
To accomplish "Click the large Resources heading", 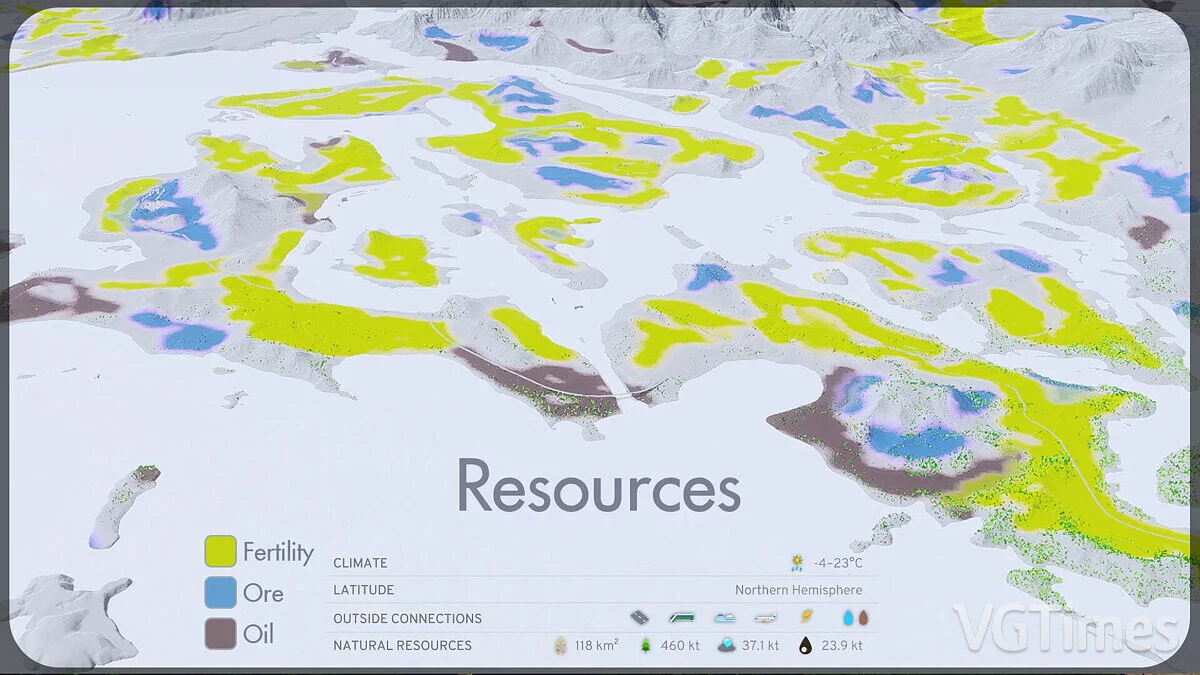I will (598, 487).
